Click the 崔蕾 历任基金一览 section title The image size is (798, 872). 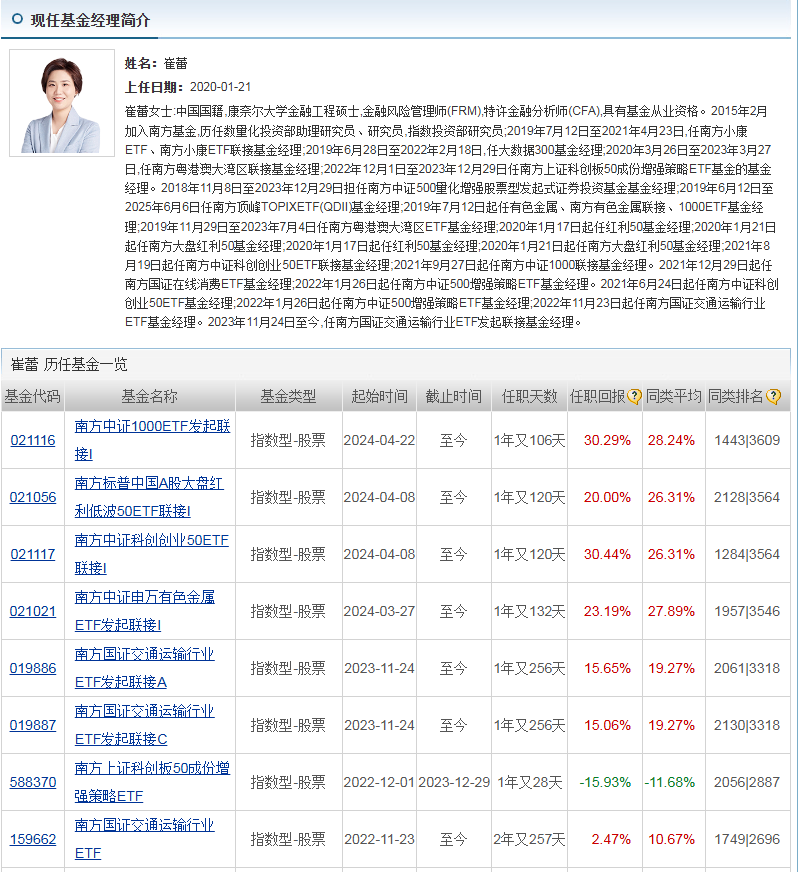69,365
